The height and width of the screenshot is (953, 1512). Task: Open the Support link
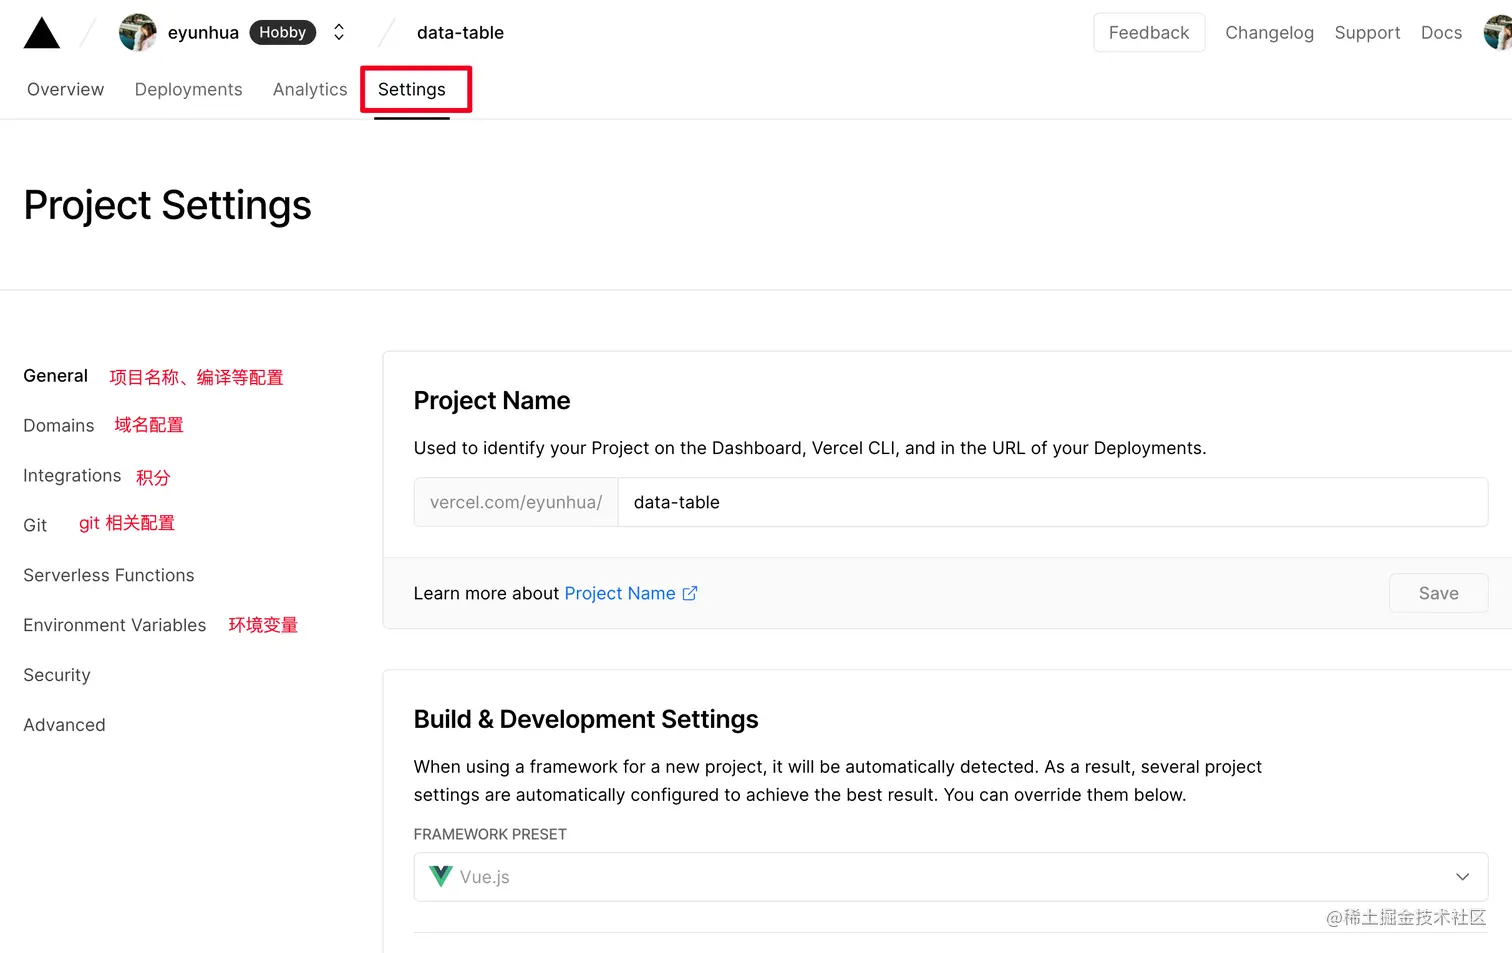coord(1367,33)
